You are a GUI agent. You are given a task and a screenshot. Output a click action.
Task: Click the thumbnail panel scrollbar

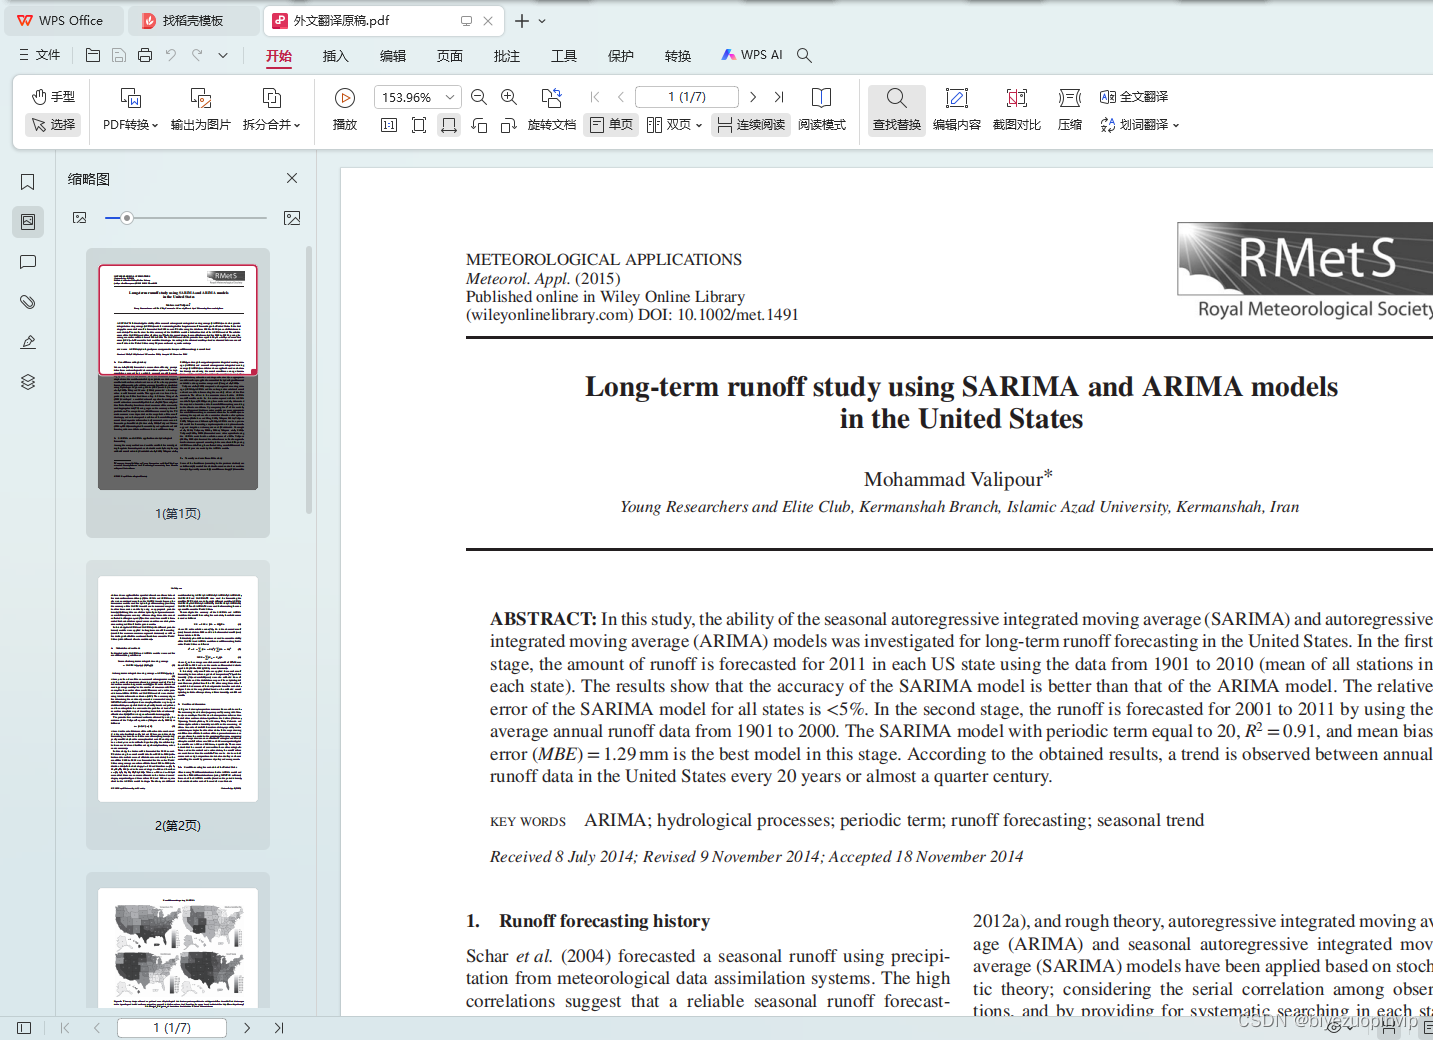point(309,380)
